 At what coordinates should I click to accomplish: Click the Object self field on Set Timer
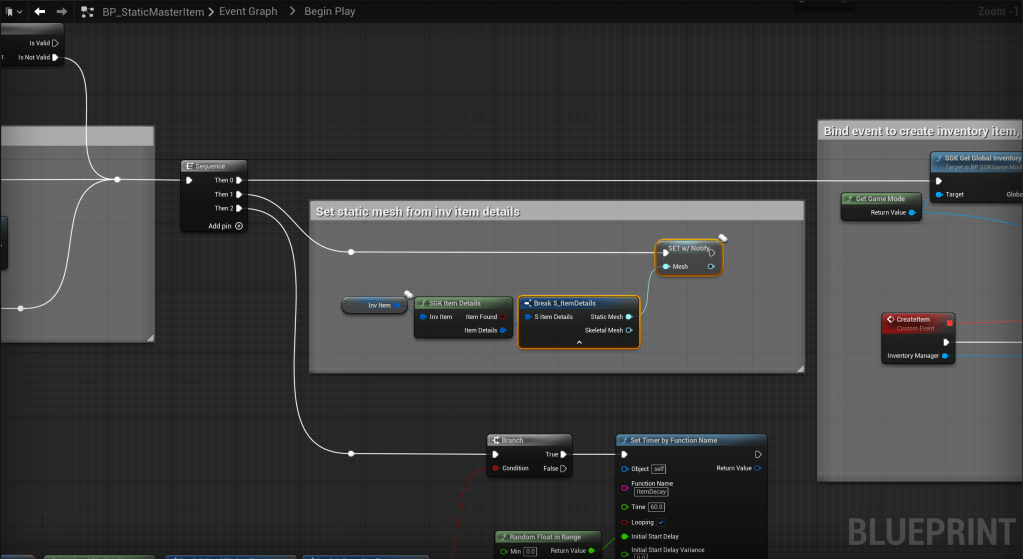pos(658,468)
